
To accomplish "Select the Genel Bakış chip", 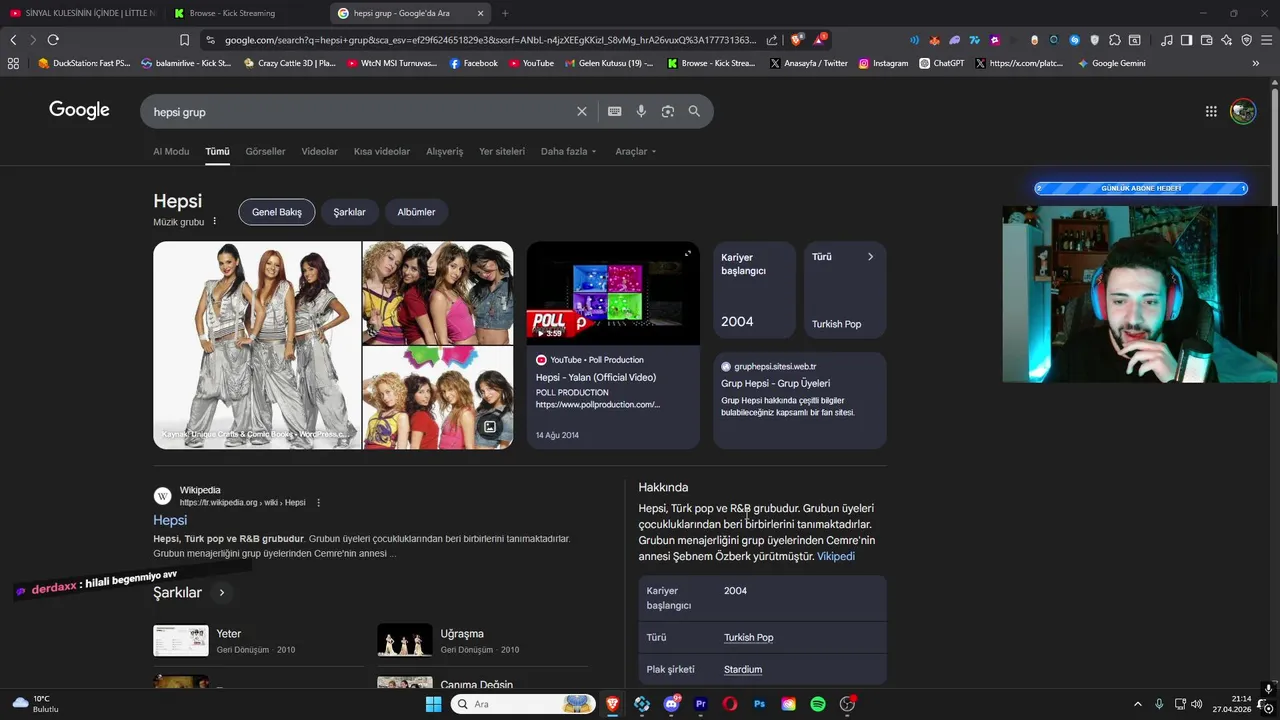I will pos(277,212).
